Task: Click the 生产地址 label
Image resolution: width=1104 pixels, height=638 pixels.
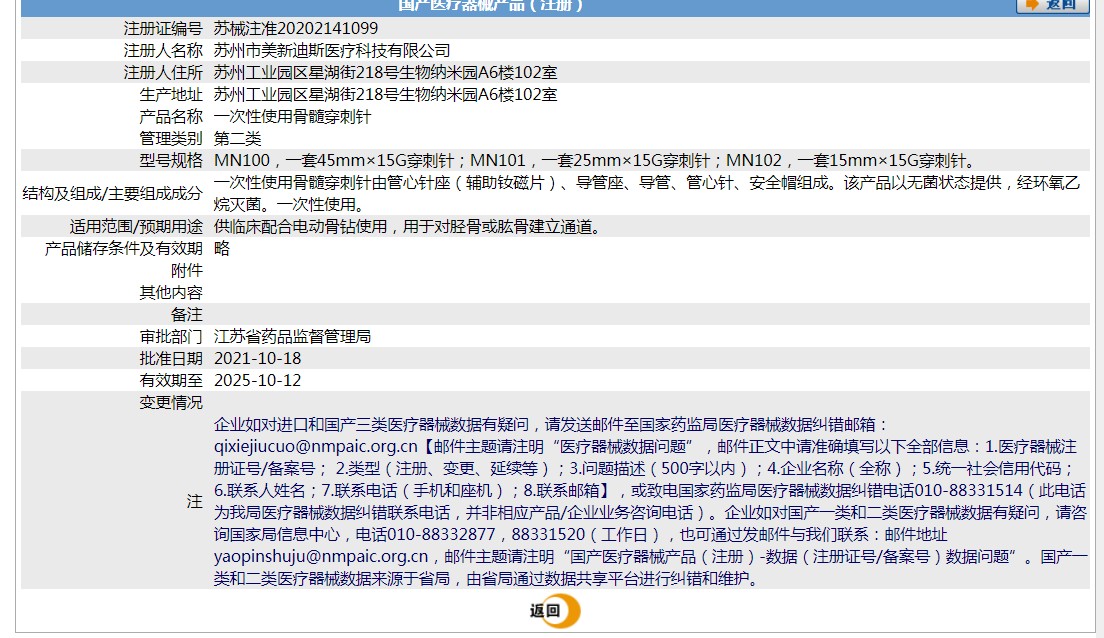Action: (170, 94)
